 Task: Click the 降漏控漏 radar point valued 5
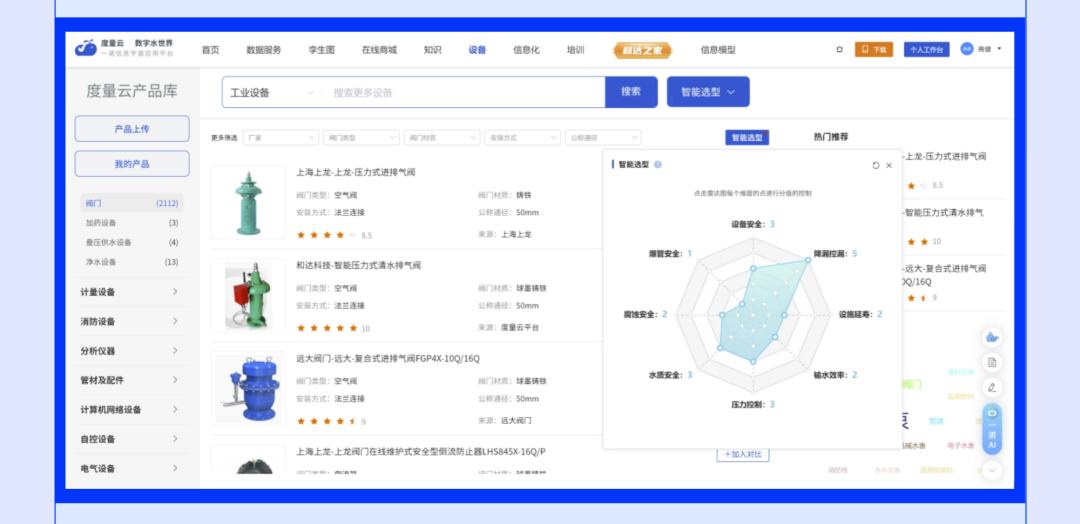(x=806, y=262)
